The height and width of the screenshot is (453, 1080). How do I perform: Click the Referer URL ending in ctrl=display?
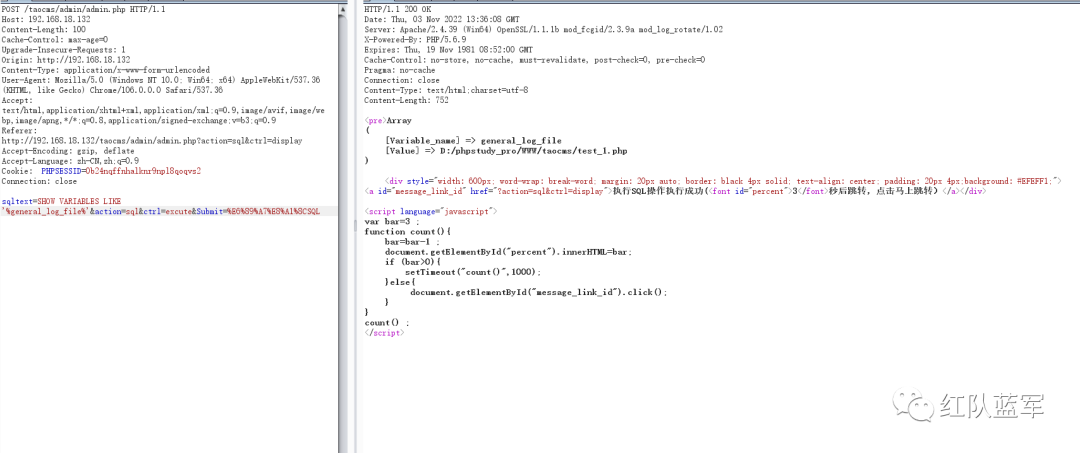152,140
